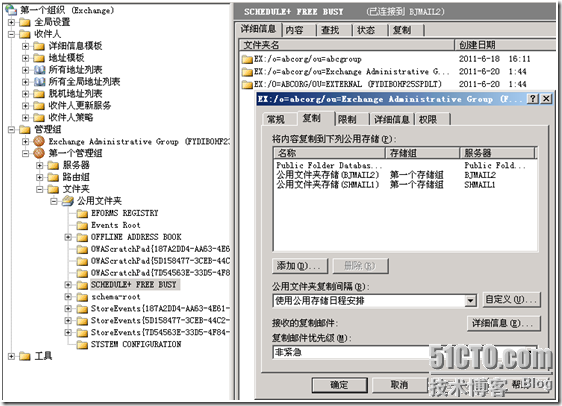
Task: Click the 存储组 column header in dialog
Action: point(423,153)
